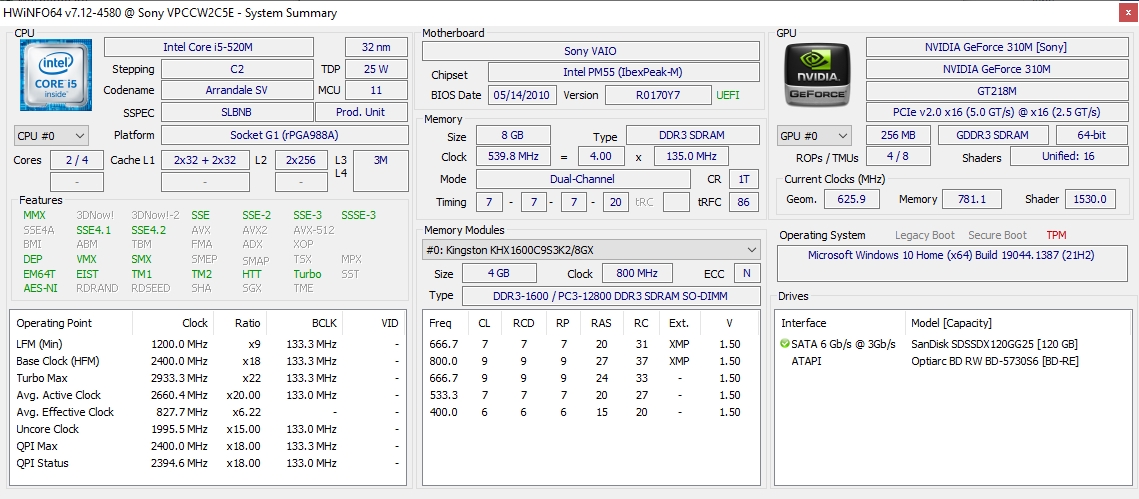
Task: Click the L2 2x256 cache value
Action: 301,160
